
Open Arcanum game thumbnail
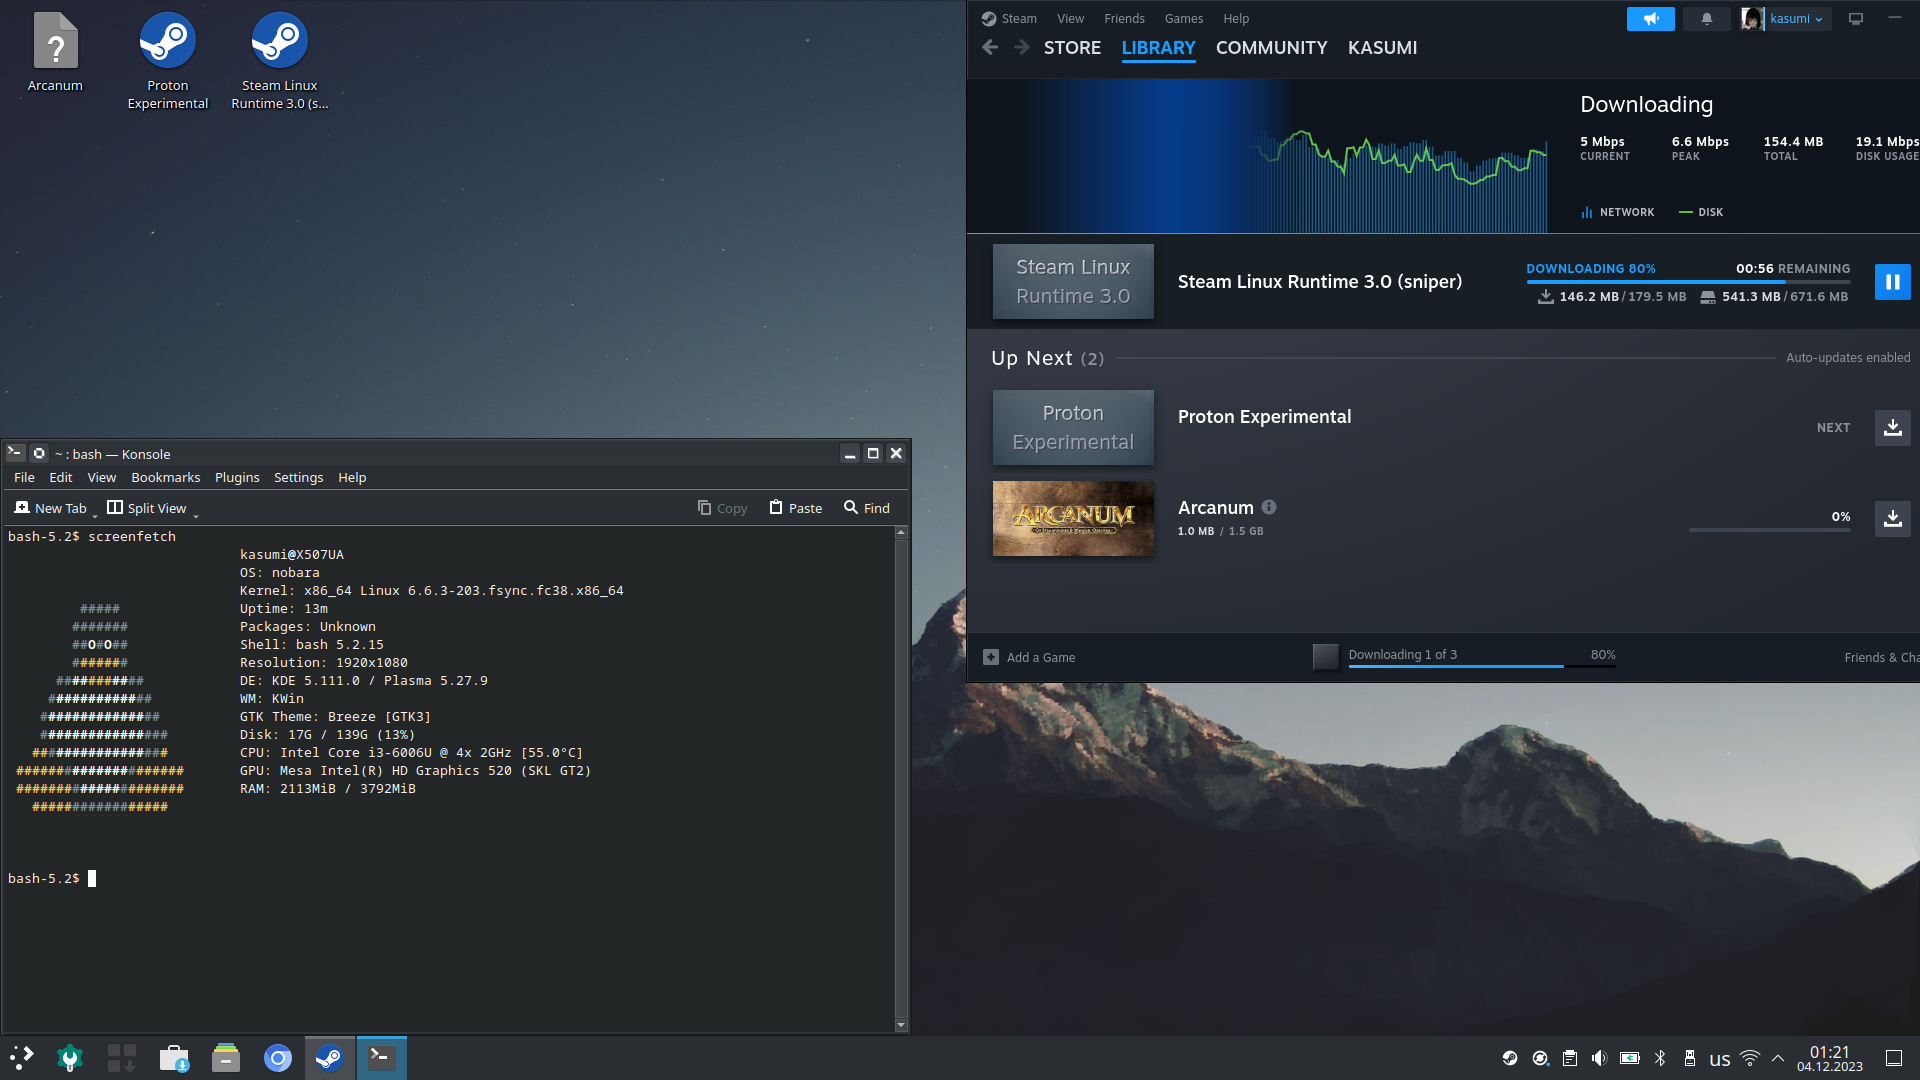click(x=1073, y=519)
